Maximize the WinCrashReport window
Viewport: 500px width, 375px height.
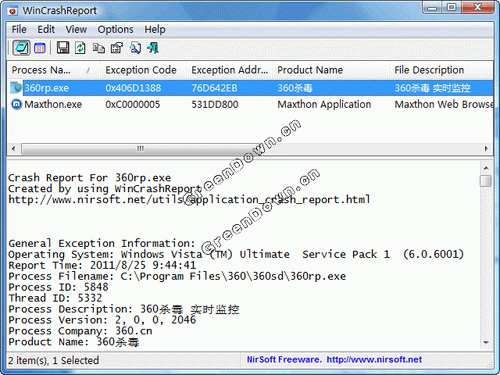click(x=452, y=7)
